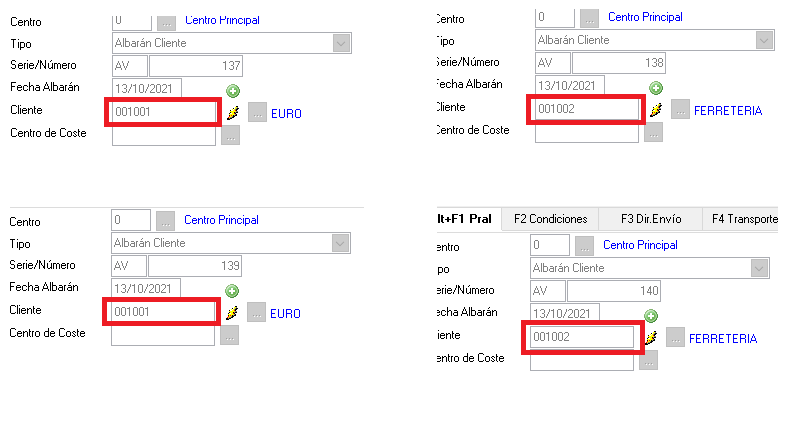Screen dimensions: 786x428
Task: Click the Cliente field in albarán 139
Action: [160, 312]
